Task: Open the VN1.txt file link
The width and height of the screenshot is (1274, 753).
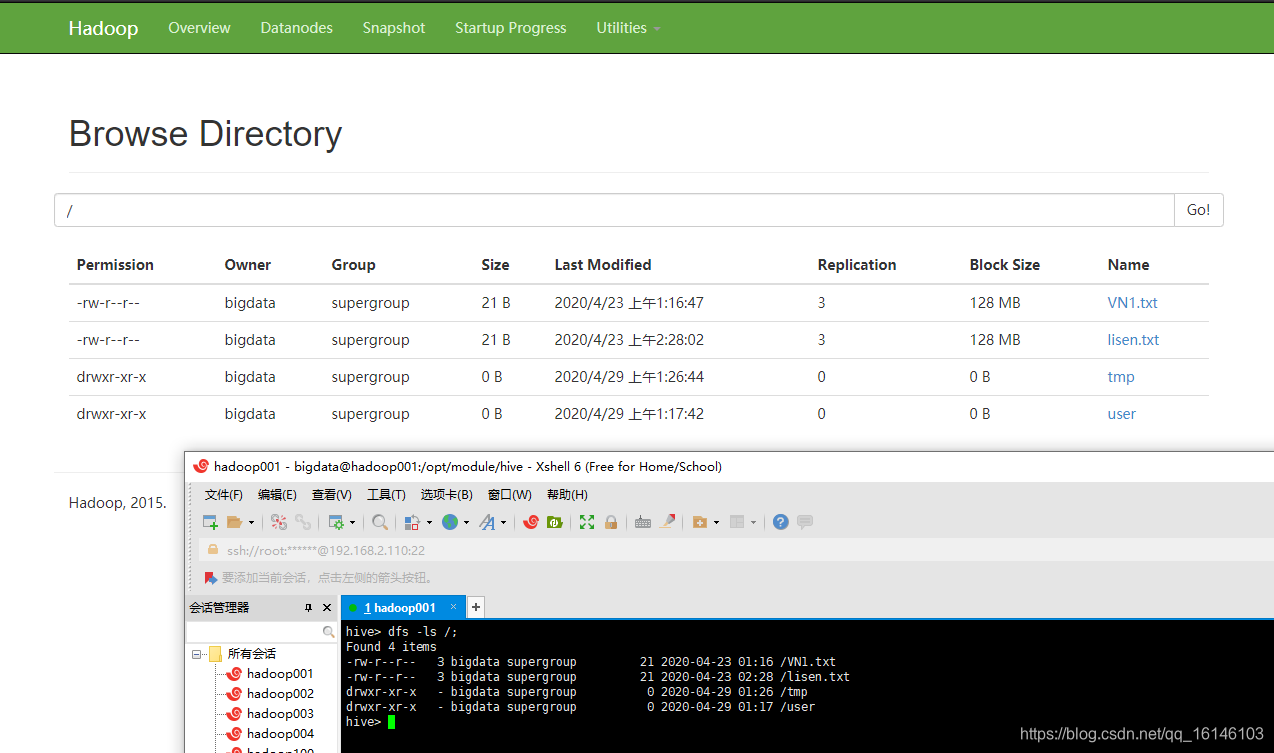Action: (x=1132, y=303)
